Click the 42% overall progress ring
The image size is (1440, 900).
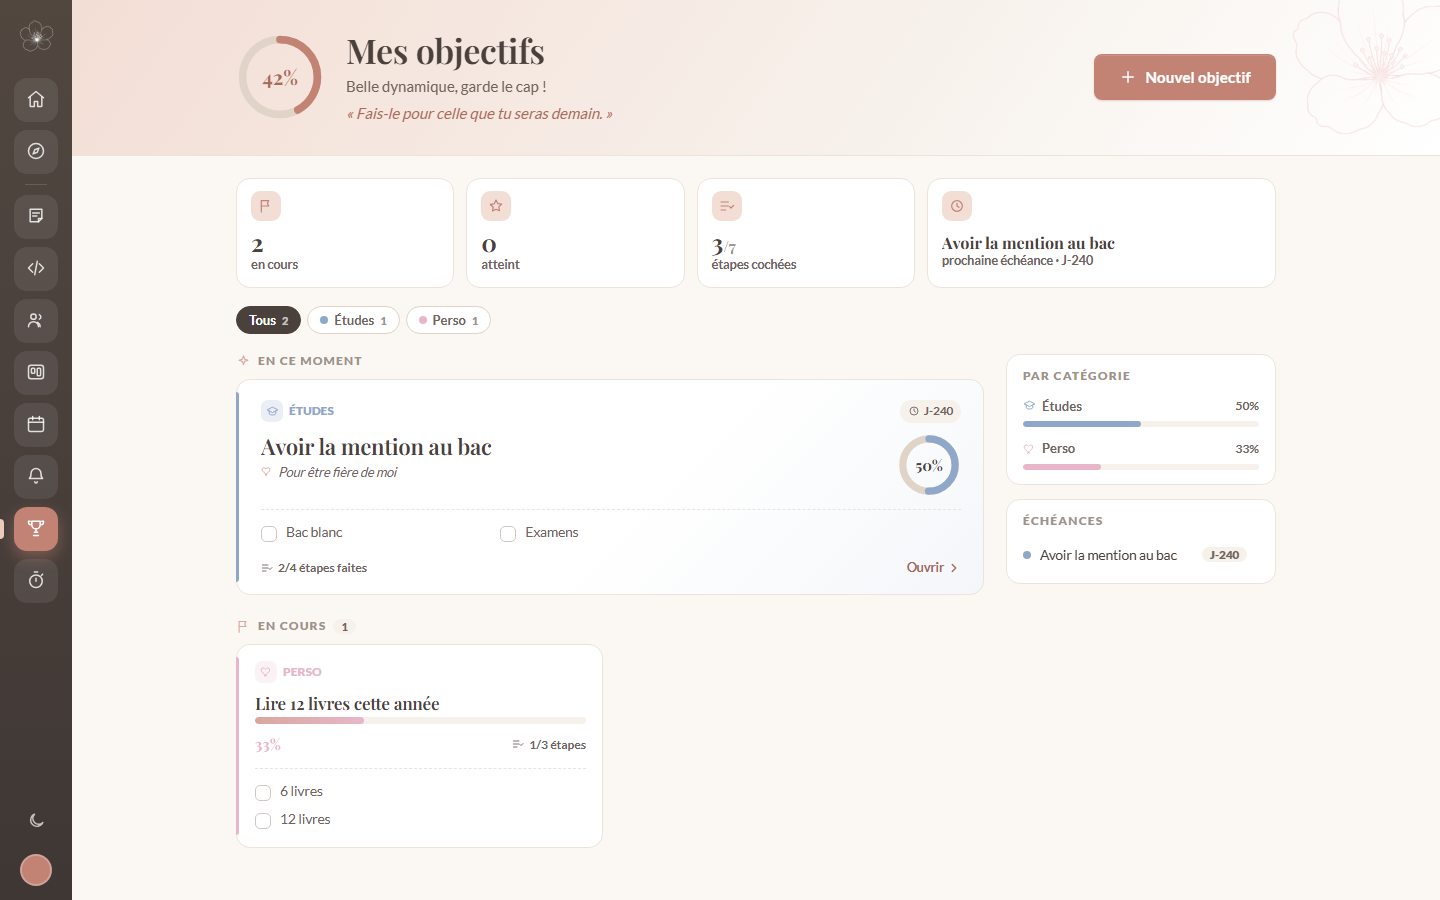pos(280,77)
